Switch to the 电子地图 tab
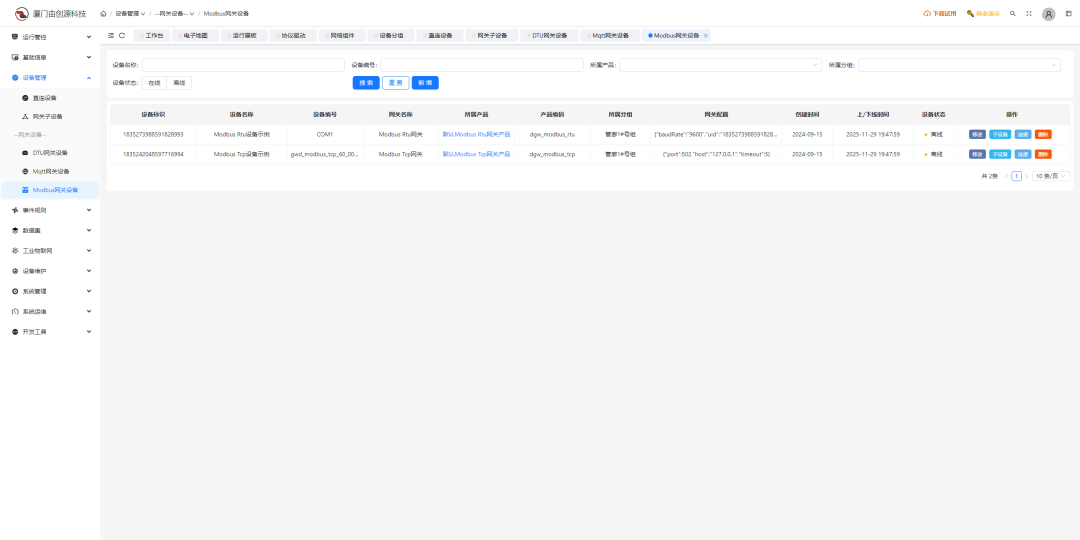This screenshot has height=540, width=1080. click(195, 35)
